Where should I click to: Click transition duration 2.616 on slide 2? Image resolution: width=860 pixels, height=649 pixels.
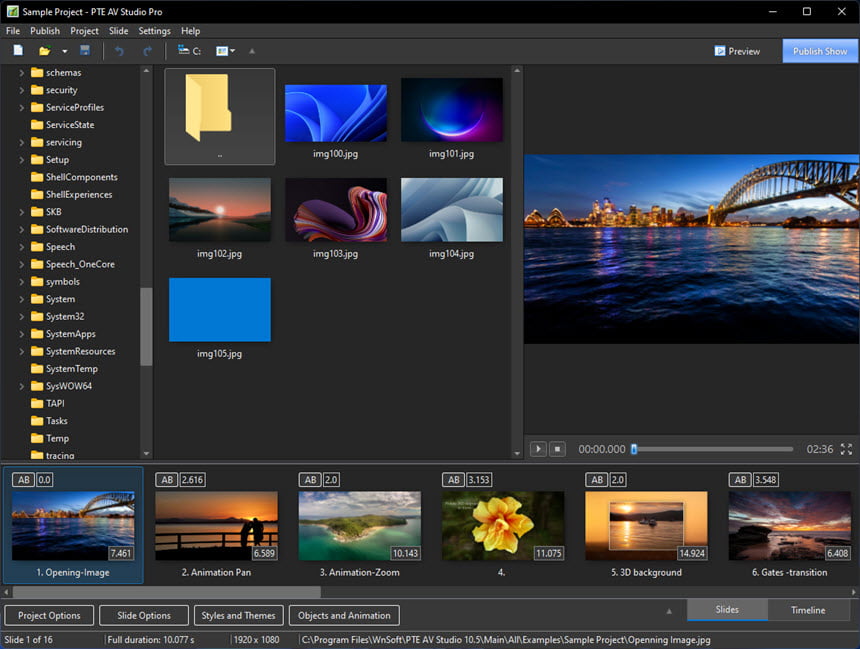[193, 480]
